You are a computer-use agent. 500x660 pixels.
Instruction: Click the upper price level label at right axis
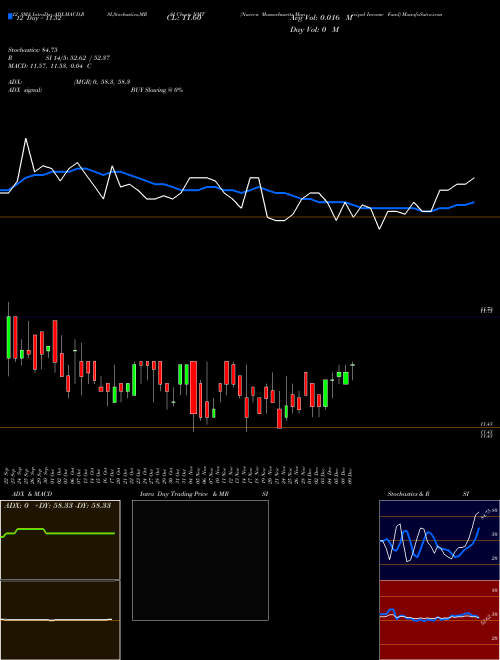(x=487, y=310)
